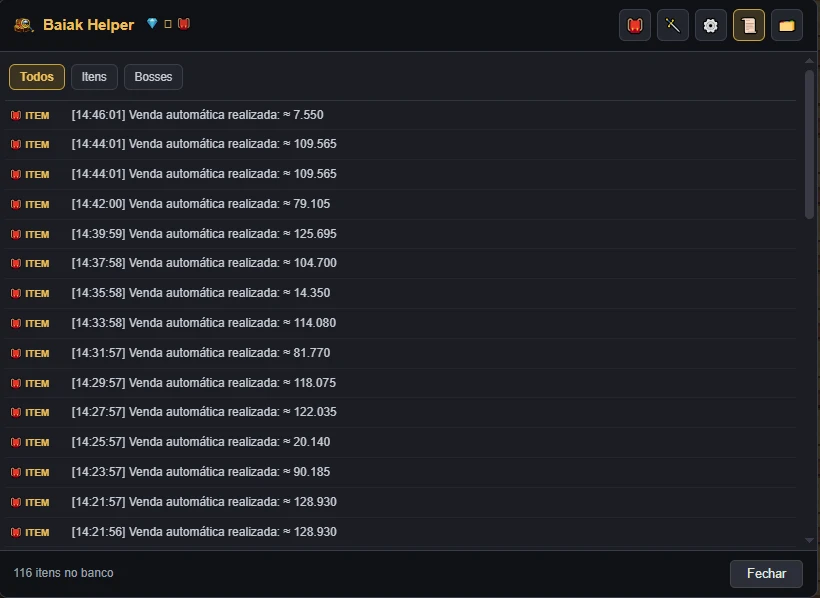Open settings via the gear icon

(x=711, y=25)
